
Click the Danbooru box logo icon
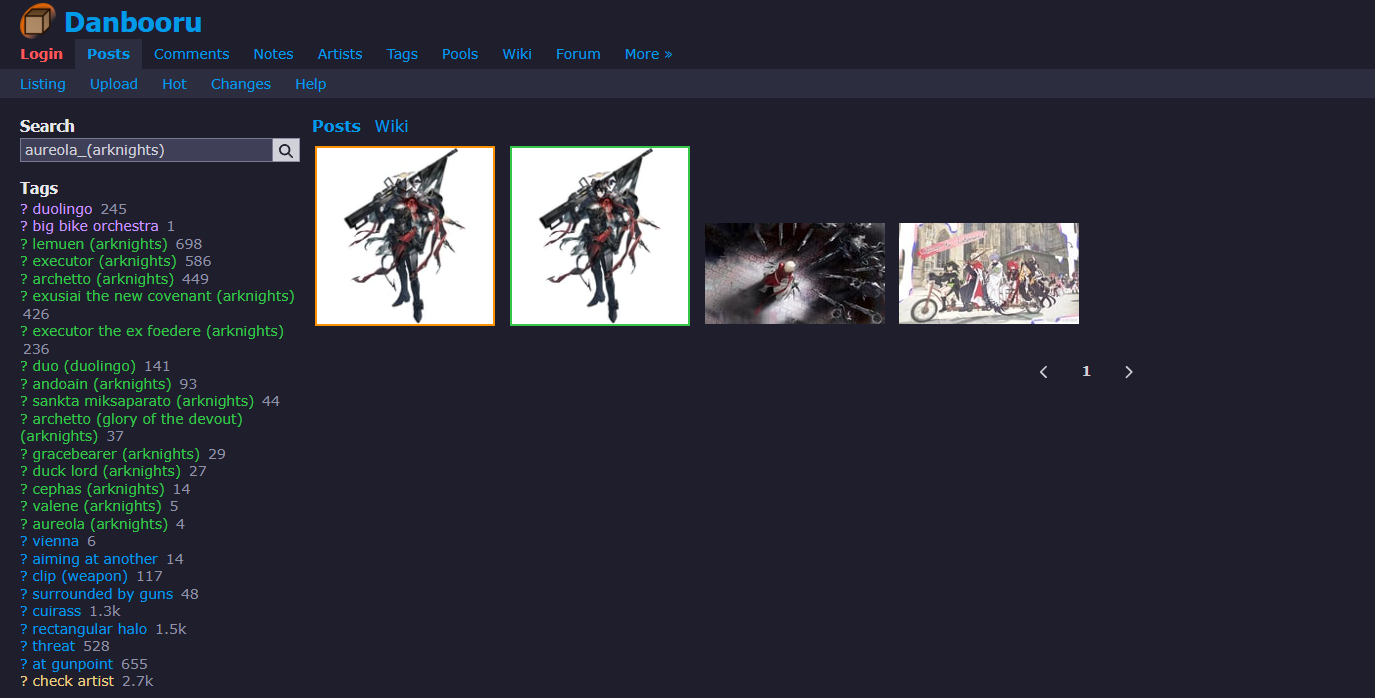click(38, 21)
